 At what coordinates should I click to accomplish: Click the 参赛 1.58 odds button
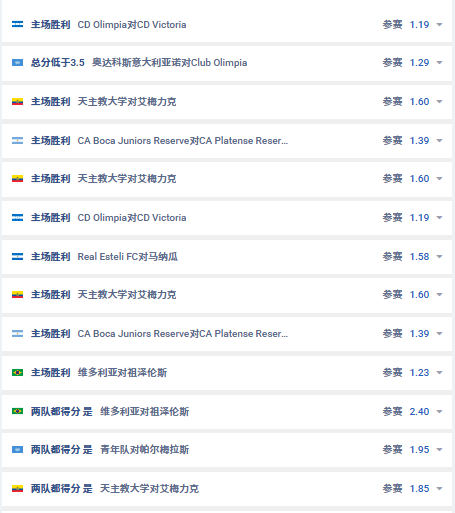coord(406,257)
